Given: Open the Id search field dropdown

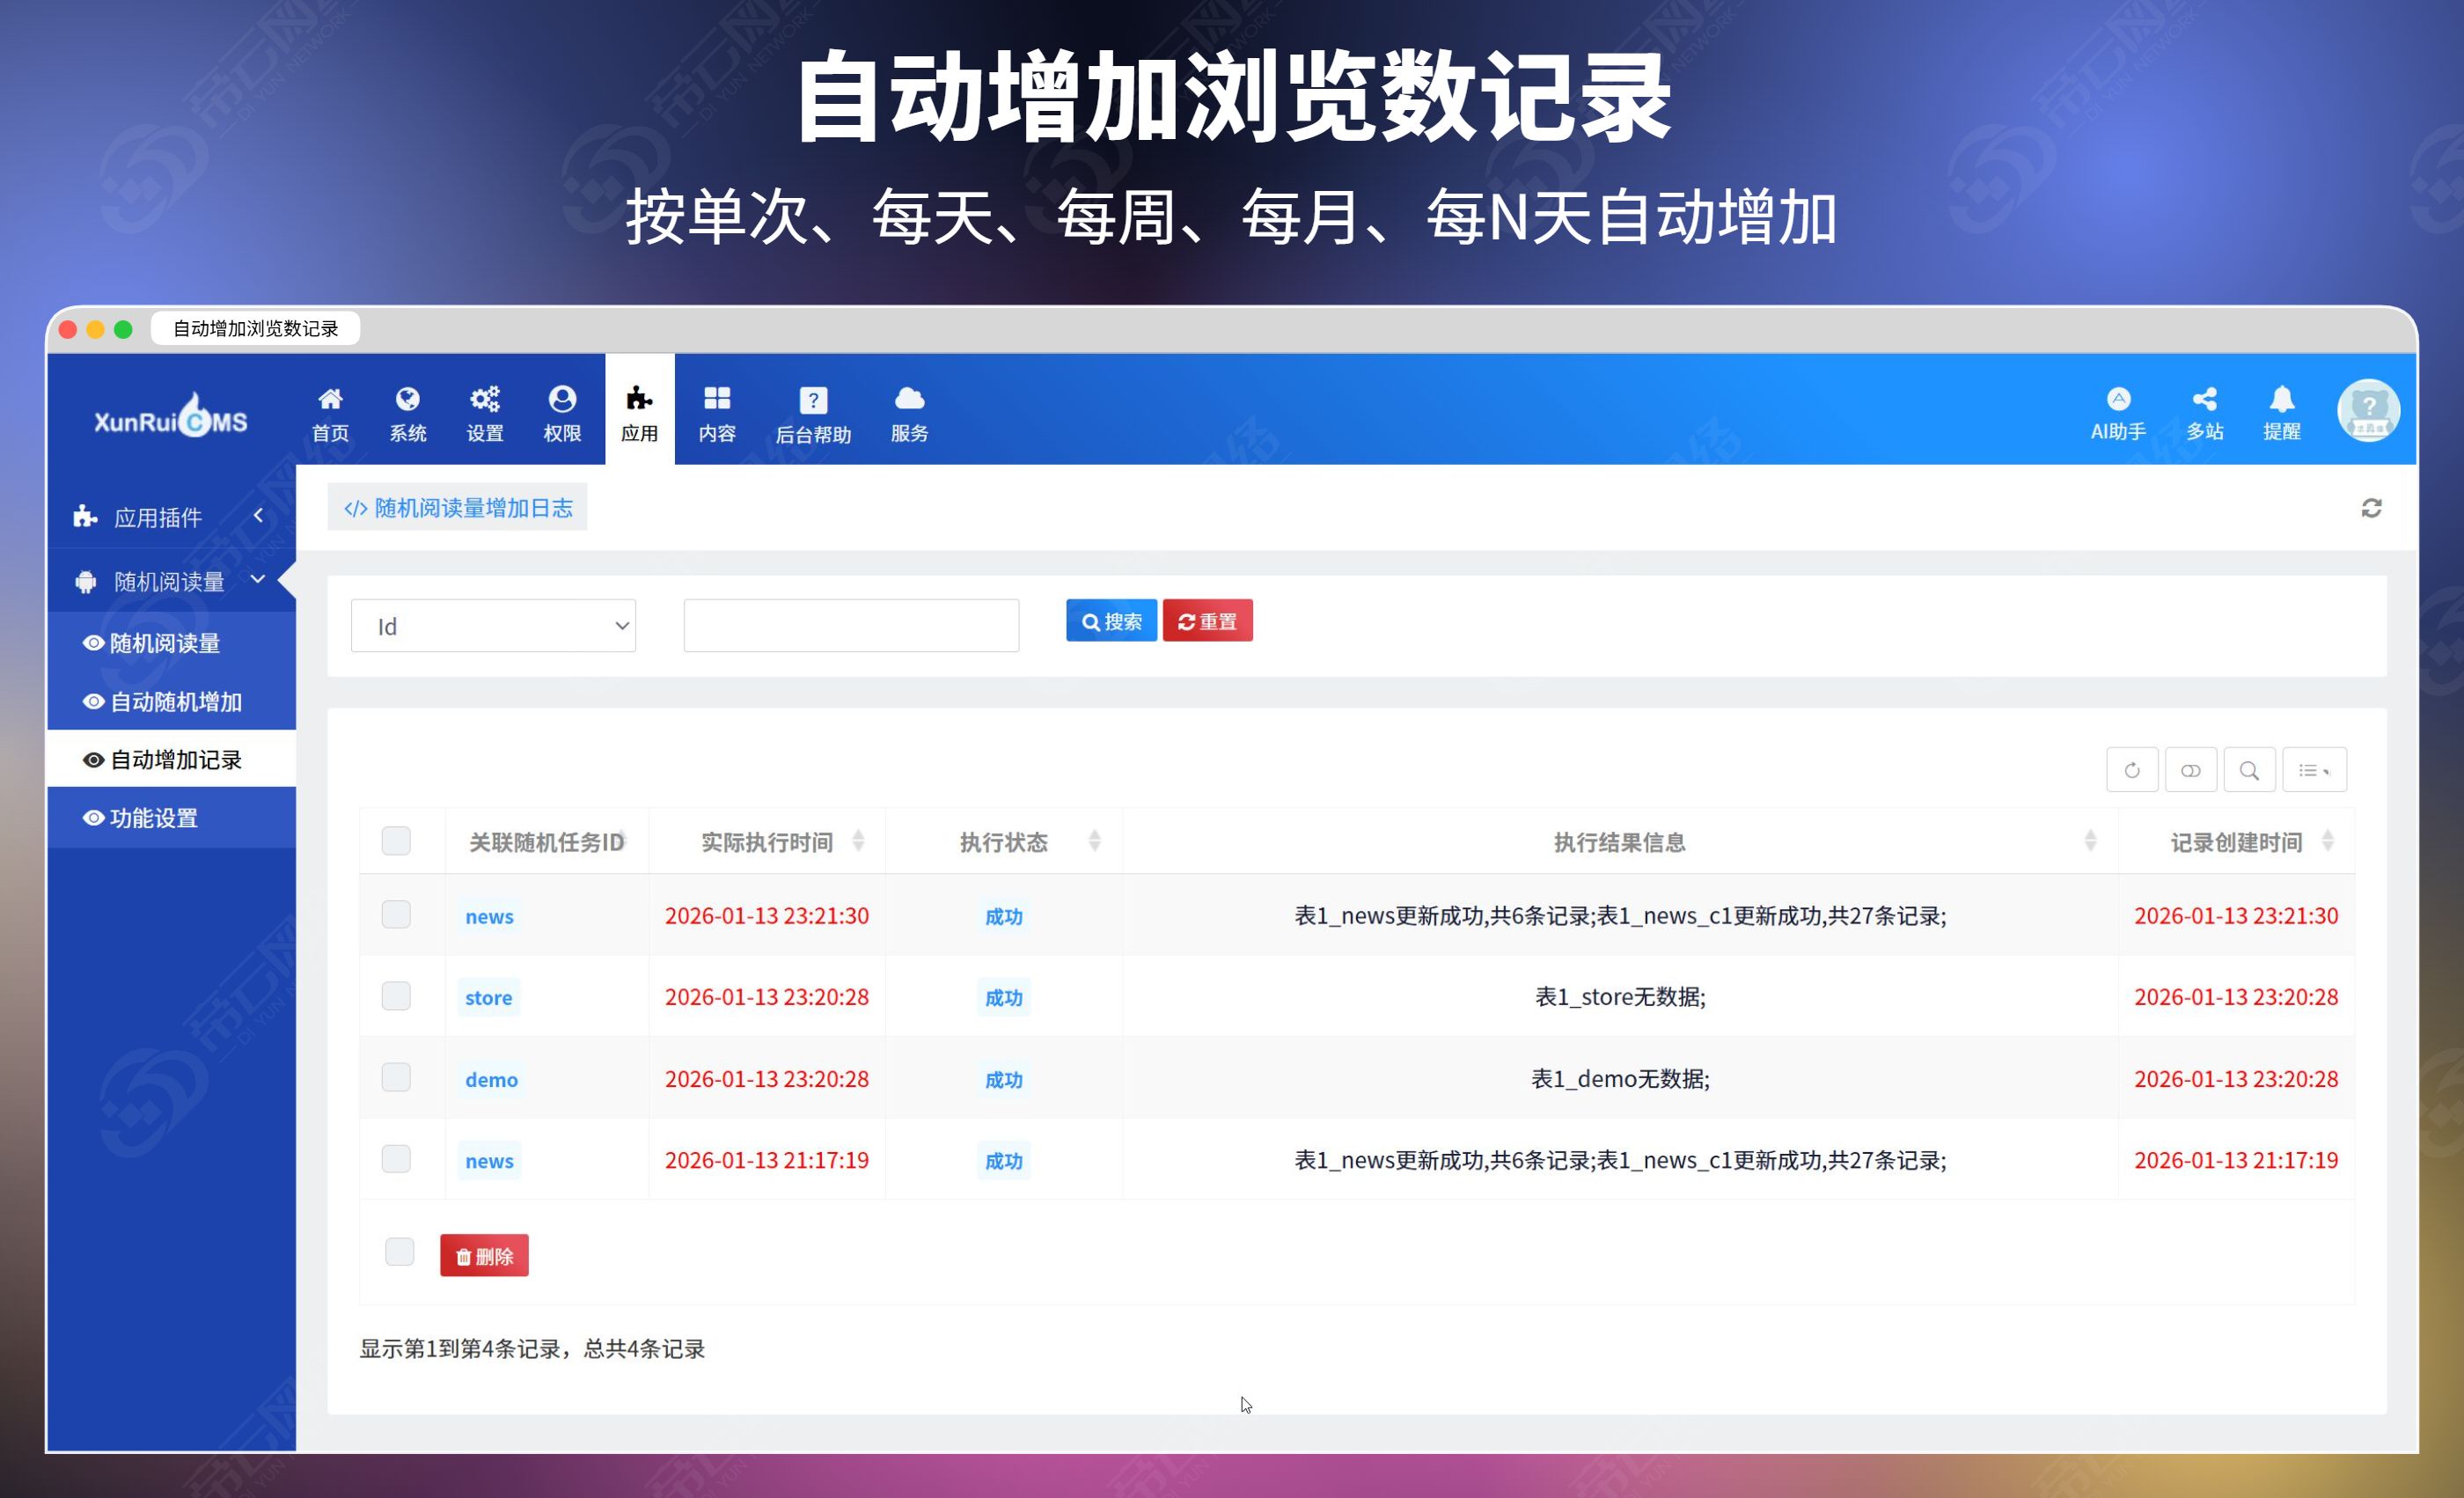Looking at the screenshot, I should pyautogui.click(x=492, y=625).
